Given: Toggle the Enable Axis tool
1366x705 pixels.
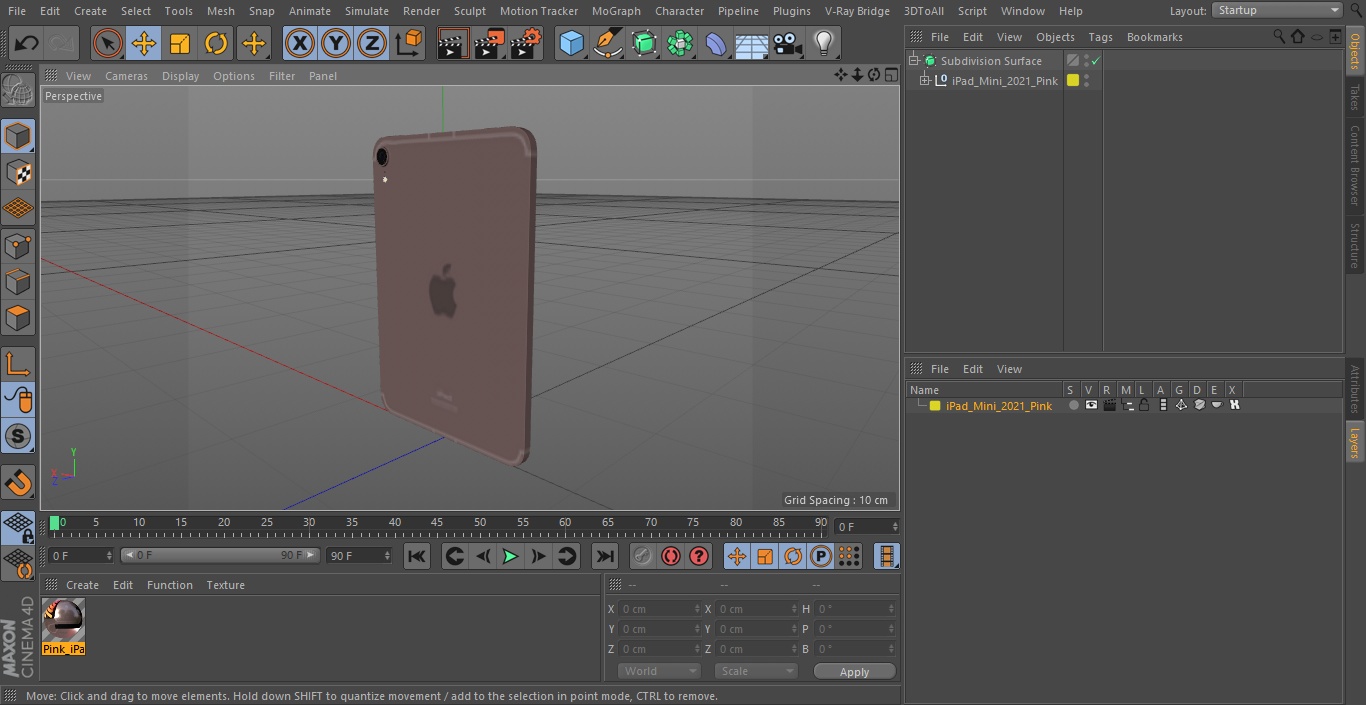Looking at the screenshot, I should tap(18, 364).
